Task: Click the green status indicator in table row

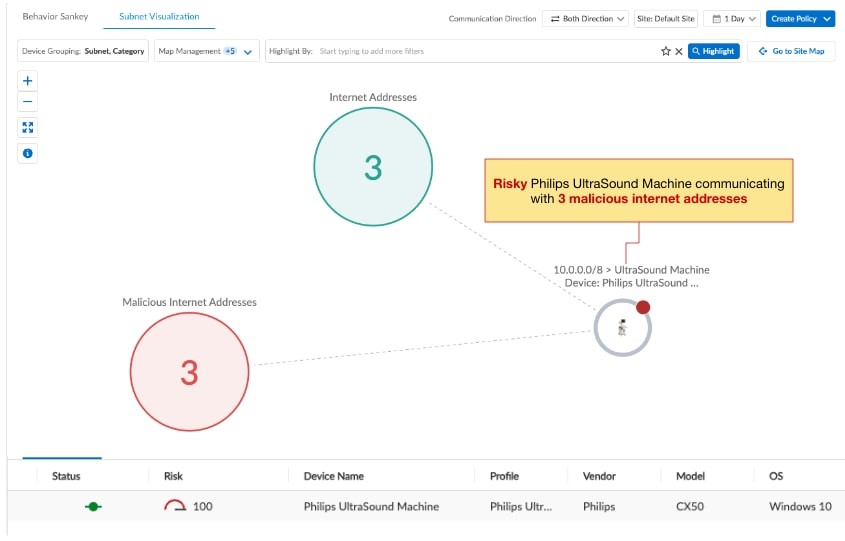Action: coord(93,507)
